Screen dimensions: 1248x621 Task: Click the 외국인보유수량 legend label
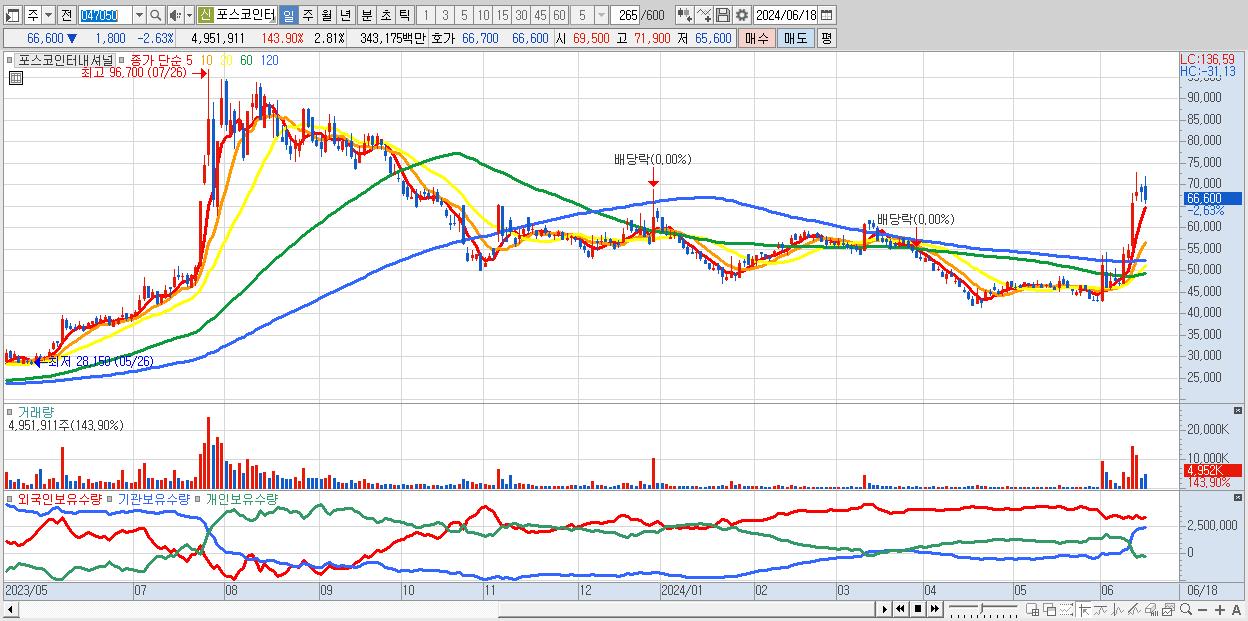coord(59,498)
